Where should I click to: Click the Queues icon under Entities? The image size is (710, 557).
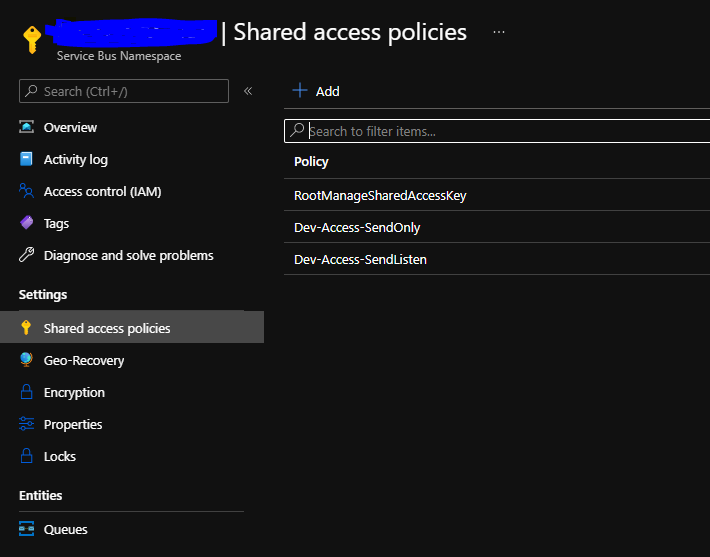point(27,530)
